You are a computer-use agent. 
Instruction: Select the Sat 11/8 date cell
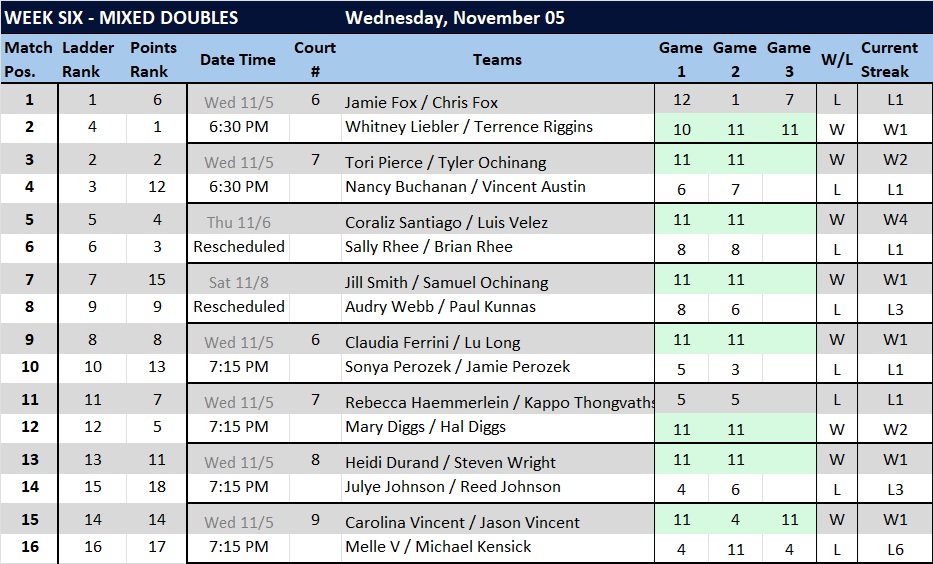click(x=238, y=282)
